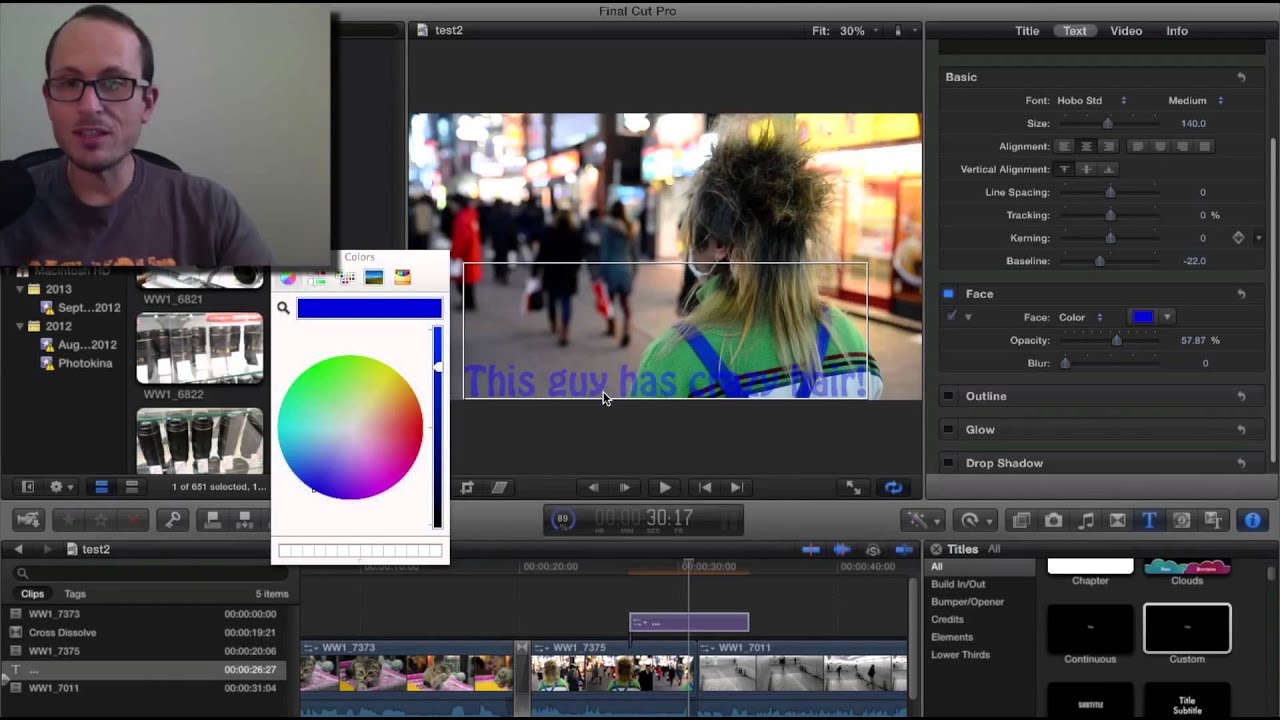This screenshot has width=1280, height=720.
Task: Jump to previous edit point
Action: tap(705, 488)
